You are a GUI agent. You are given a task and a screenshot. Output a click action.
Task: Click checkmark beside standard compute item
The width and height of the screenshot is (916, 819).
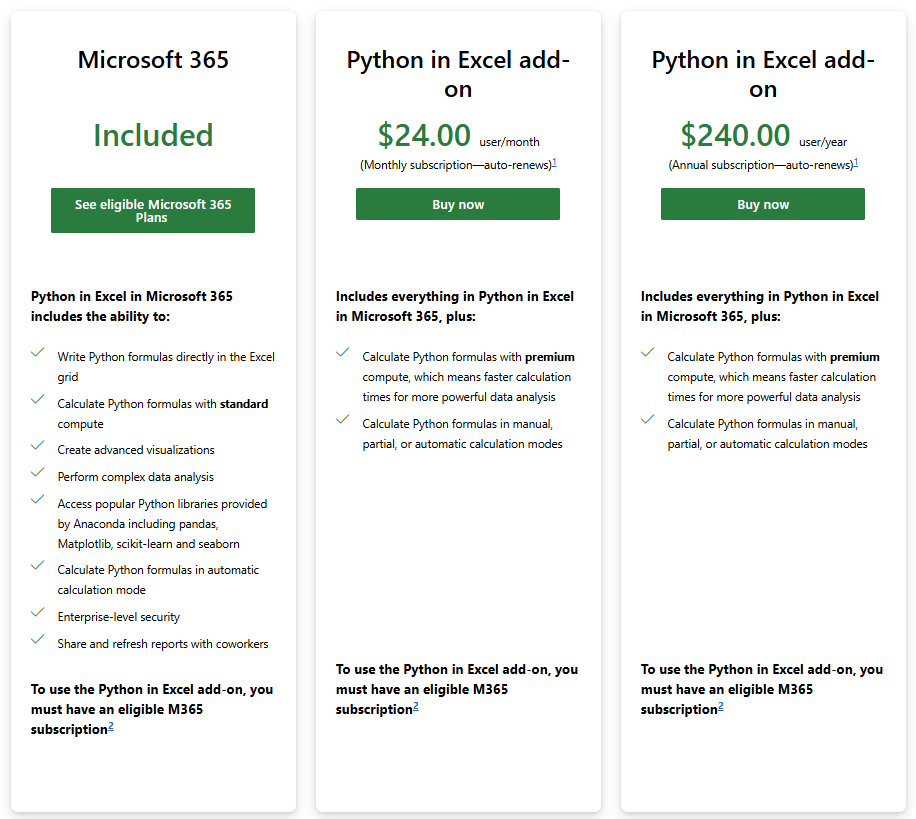click(x=38, y=400)
